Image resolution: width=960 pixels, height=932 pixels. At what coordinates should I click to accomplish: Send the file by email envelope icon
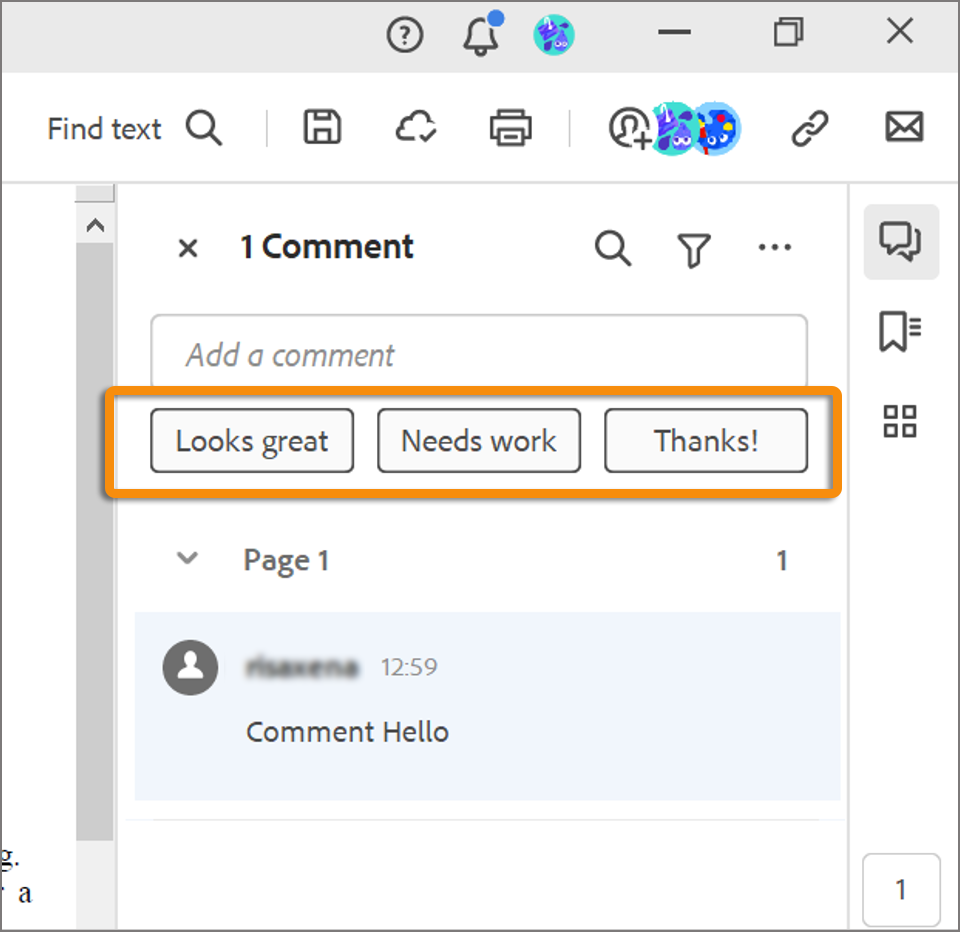tap(904, 127)
